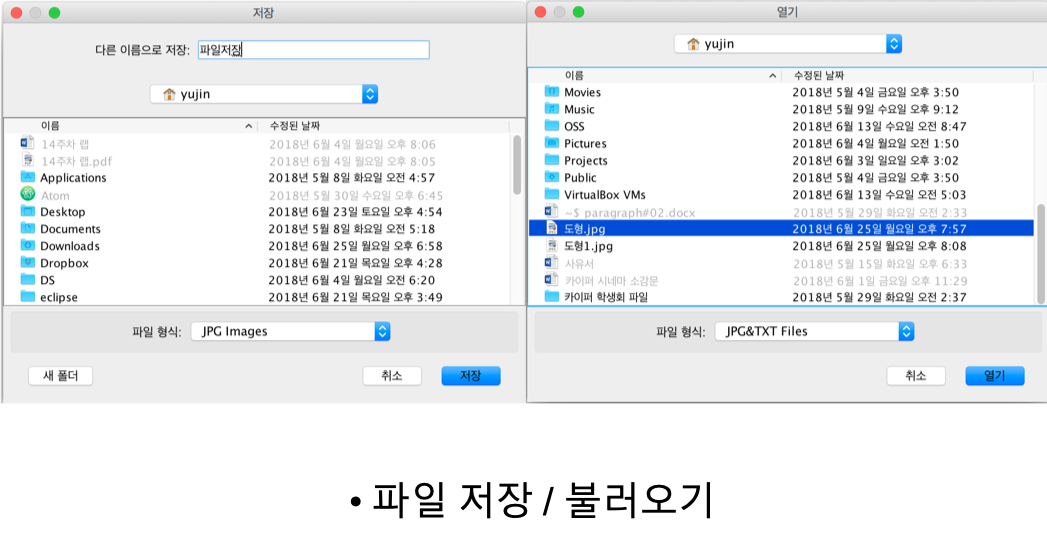Click the save dialog file list scrollbar
Image resolution: width=1047 pixels, height=545 pixels.
click(x=517, y=165)
